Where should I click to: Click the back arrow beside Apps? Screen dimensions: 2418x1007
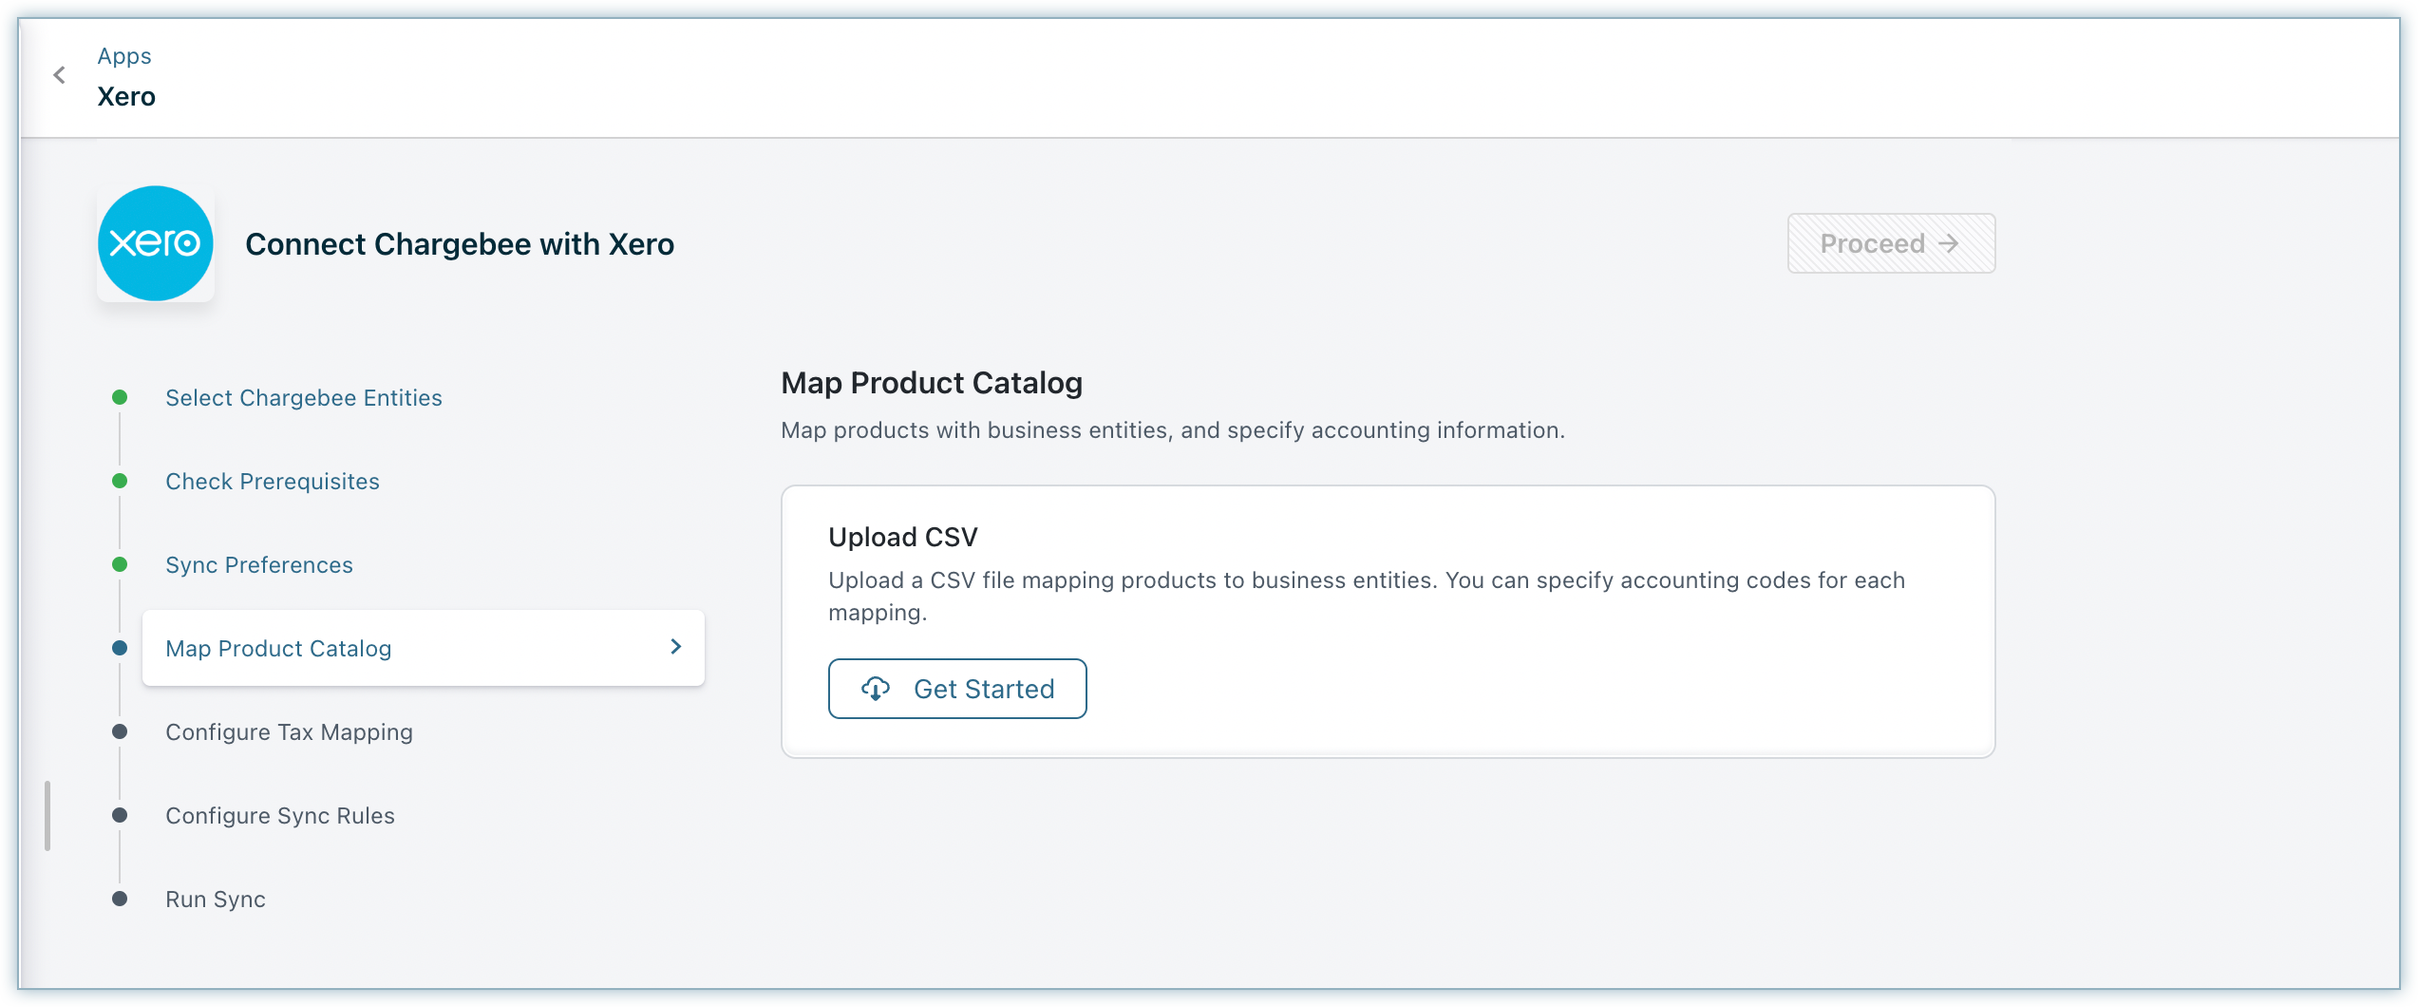coord(60,75)
